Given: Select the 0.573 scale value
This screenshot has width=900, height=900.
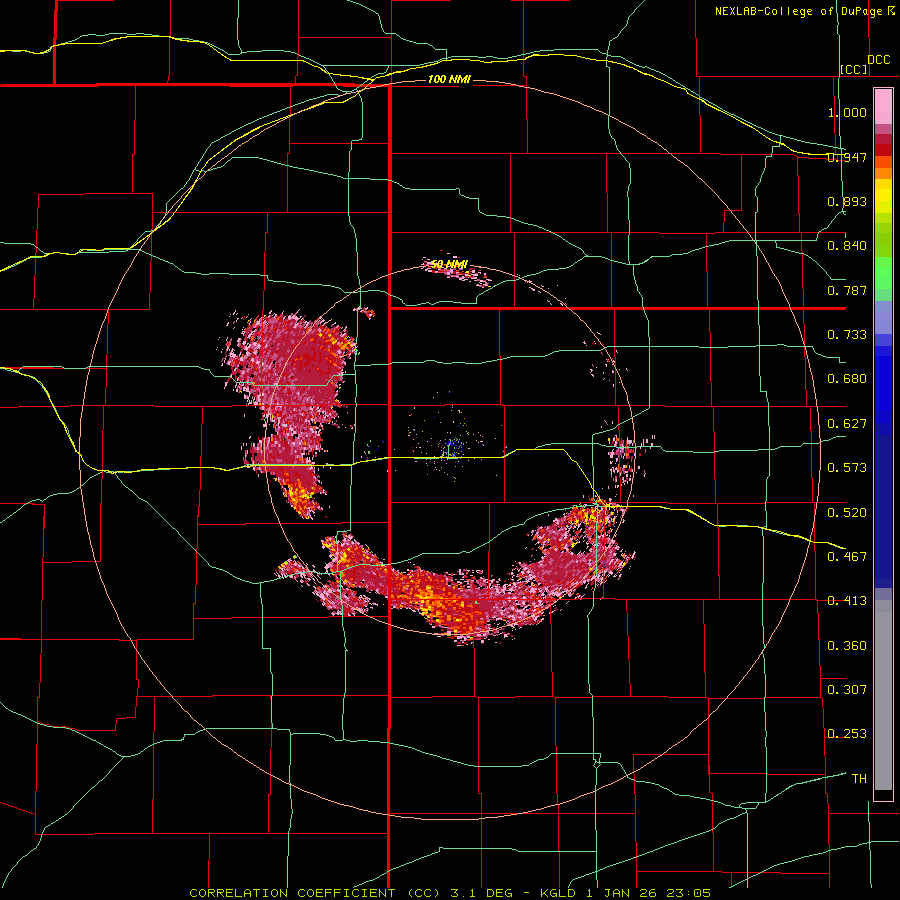Looking at the screenshot, I should coord(847,468).
